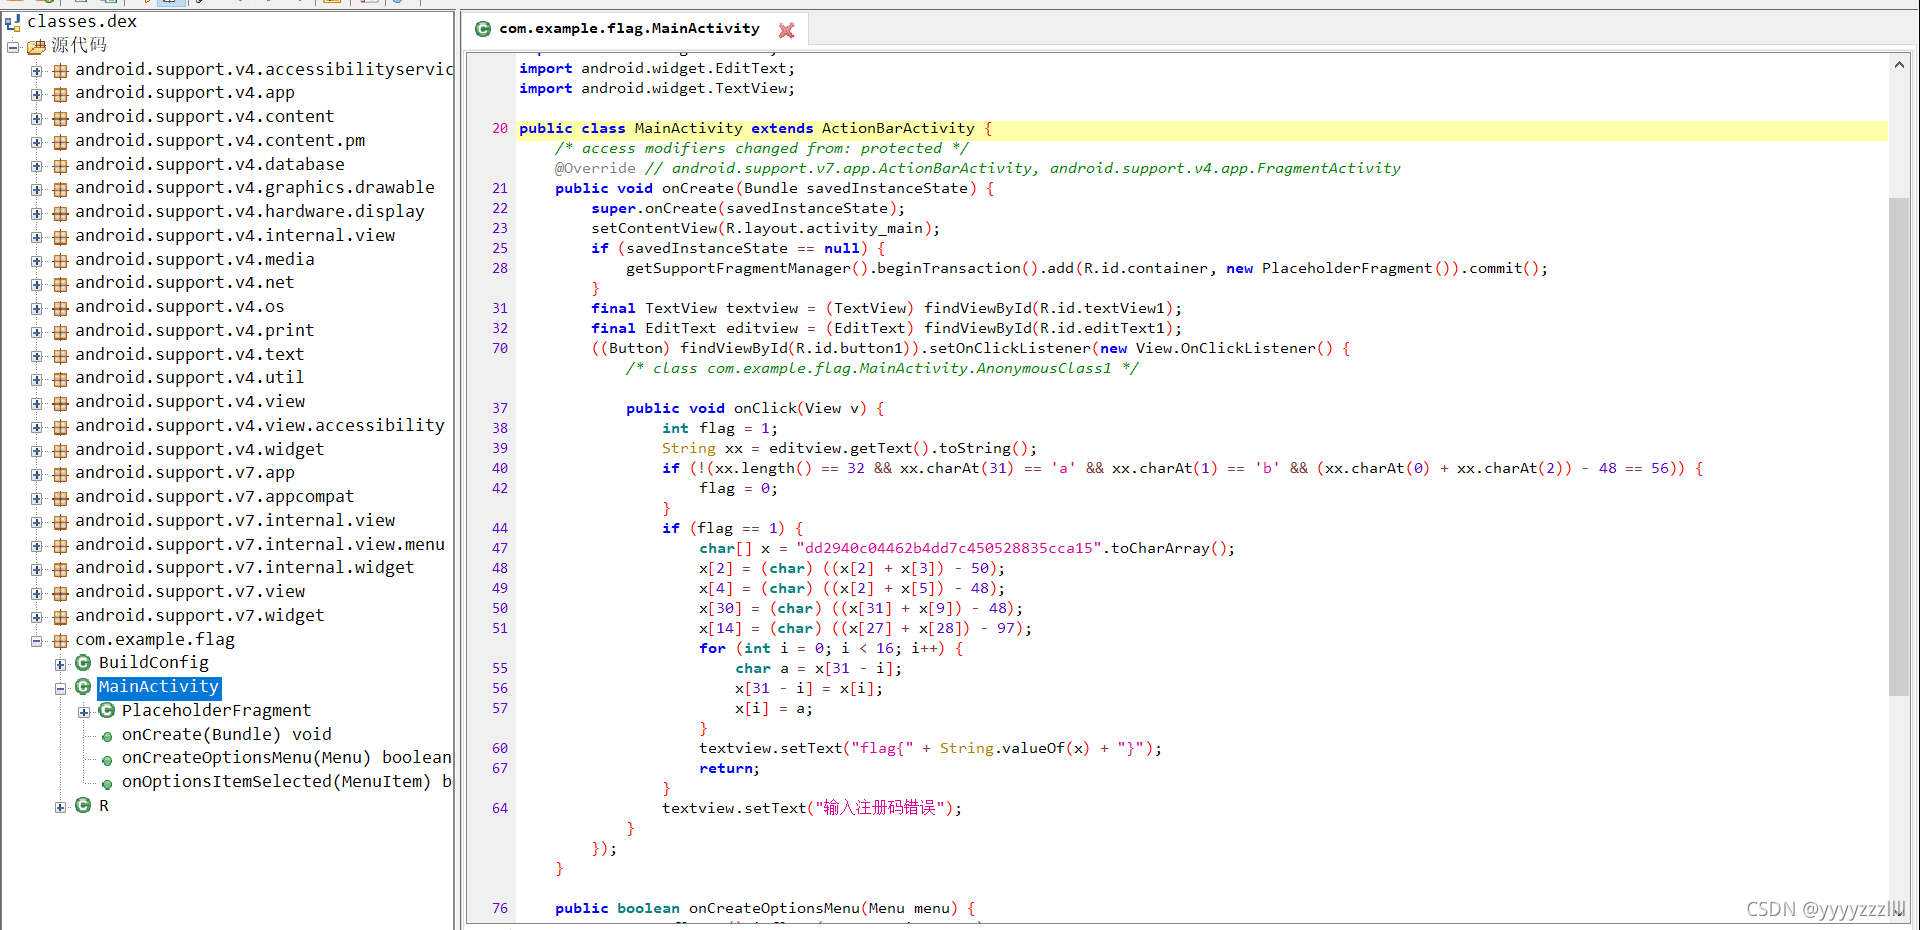Viewport: 1920px width, 930px height.
Task: Click the android.support.v4.util package icon
Action: 61,379
